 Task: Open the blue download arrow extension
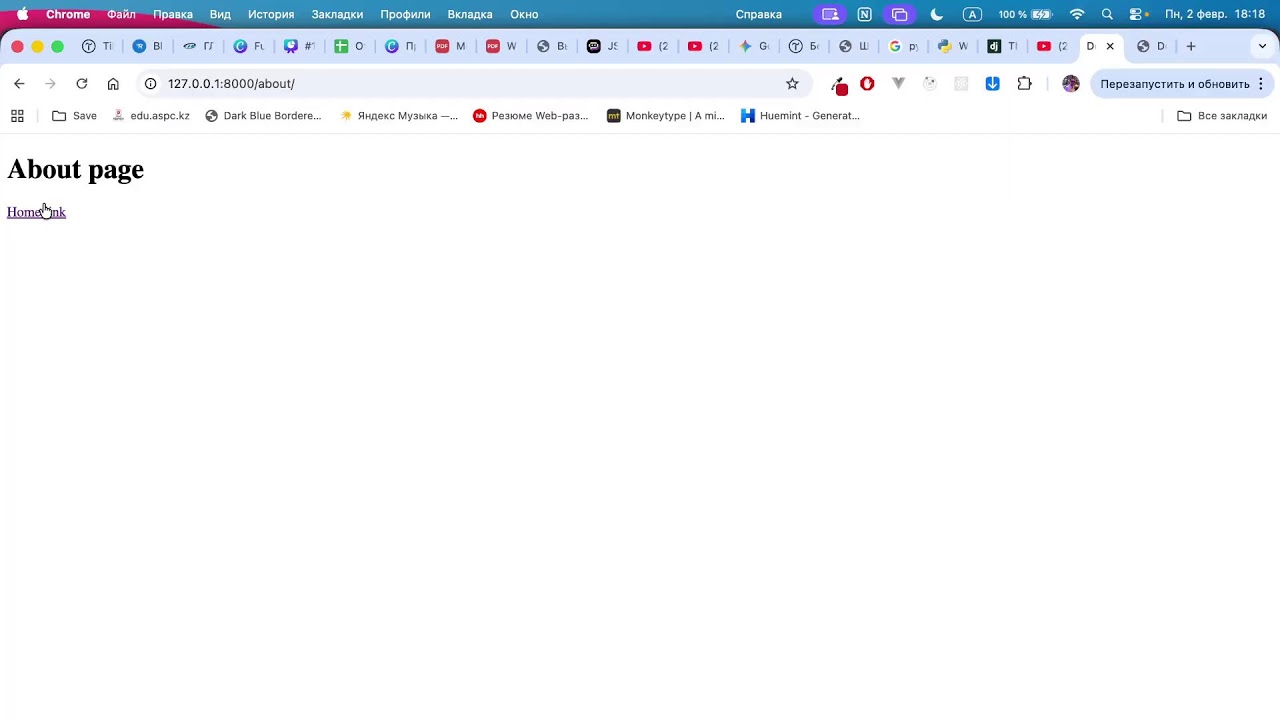point(992,84)
